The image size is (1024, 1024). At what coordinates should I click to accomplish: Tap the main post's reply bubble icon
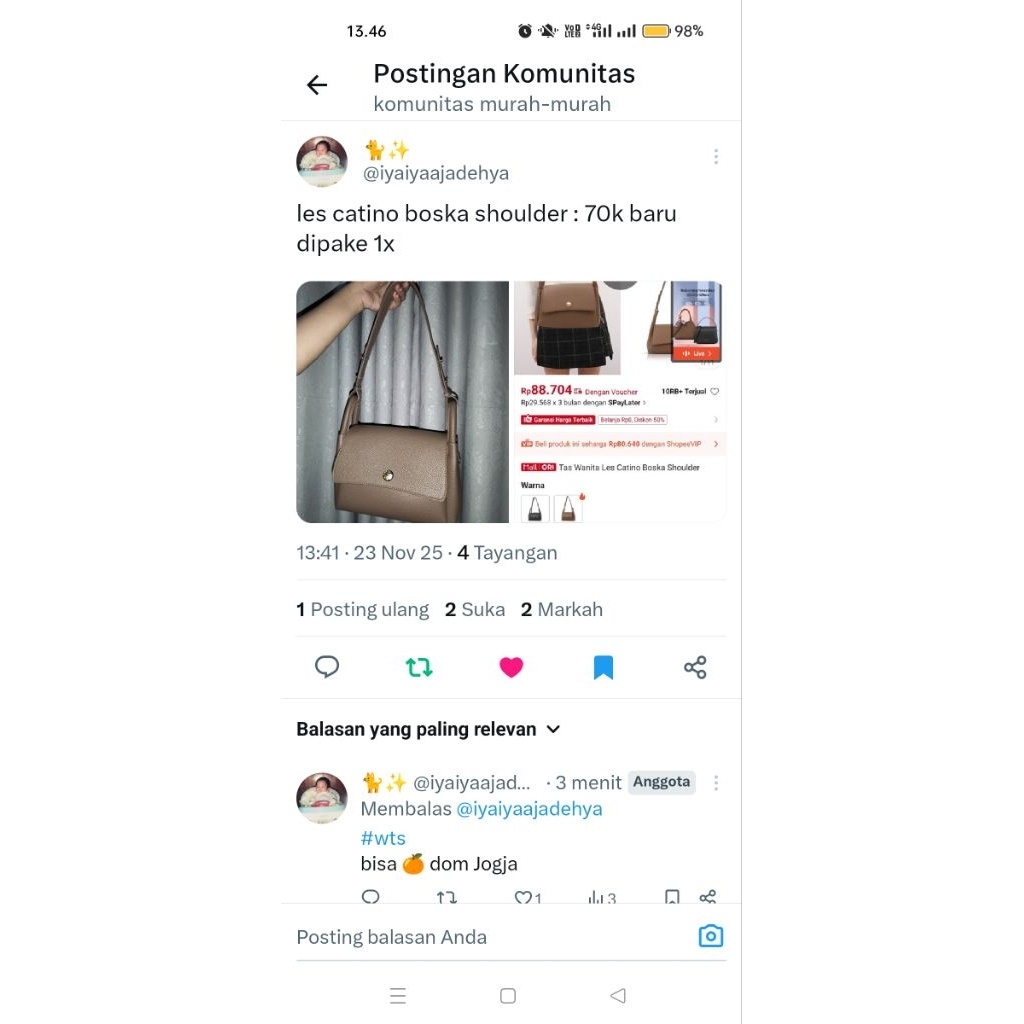[x=327, y=667]
